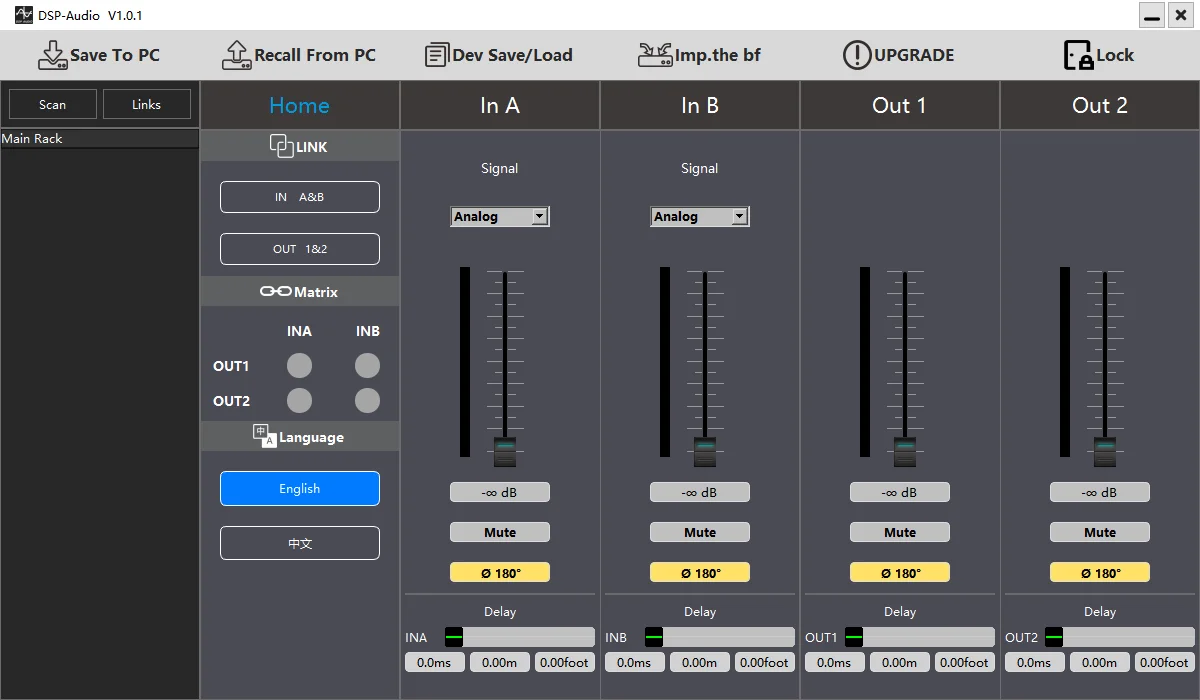Click the Recall From PC upload icon

pos(236,55)
